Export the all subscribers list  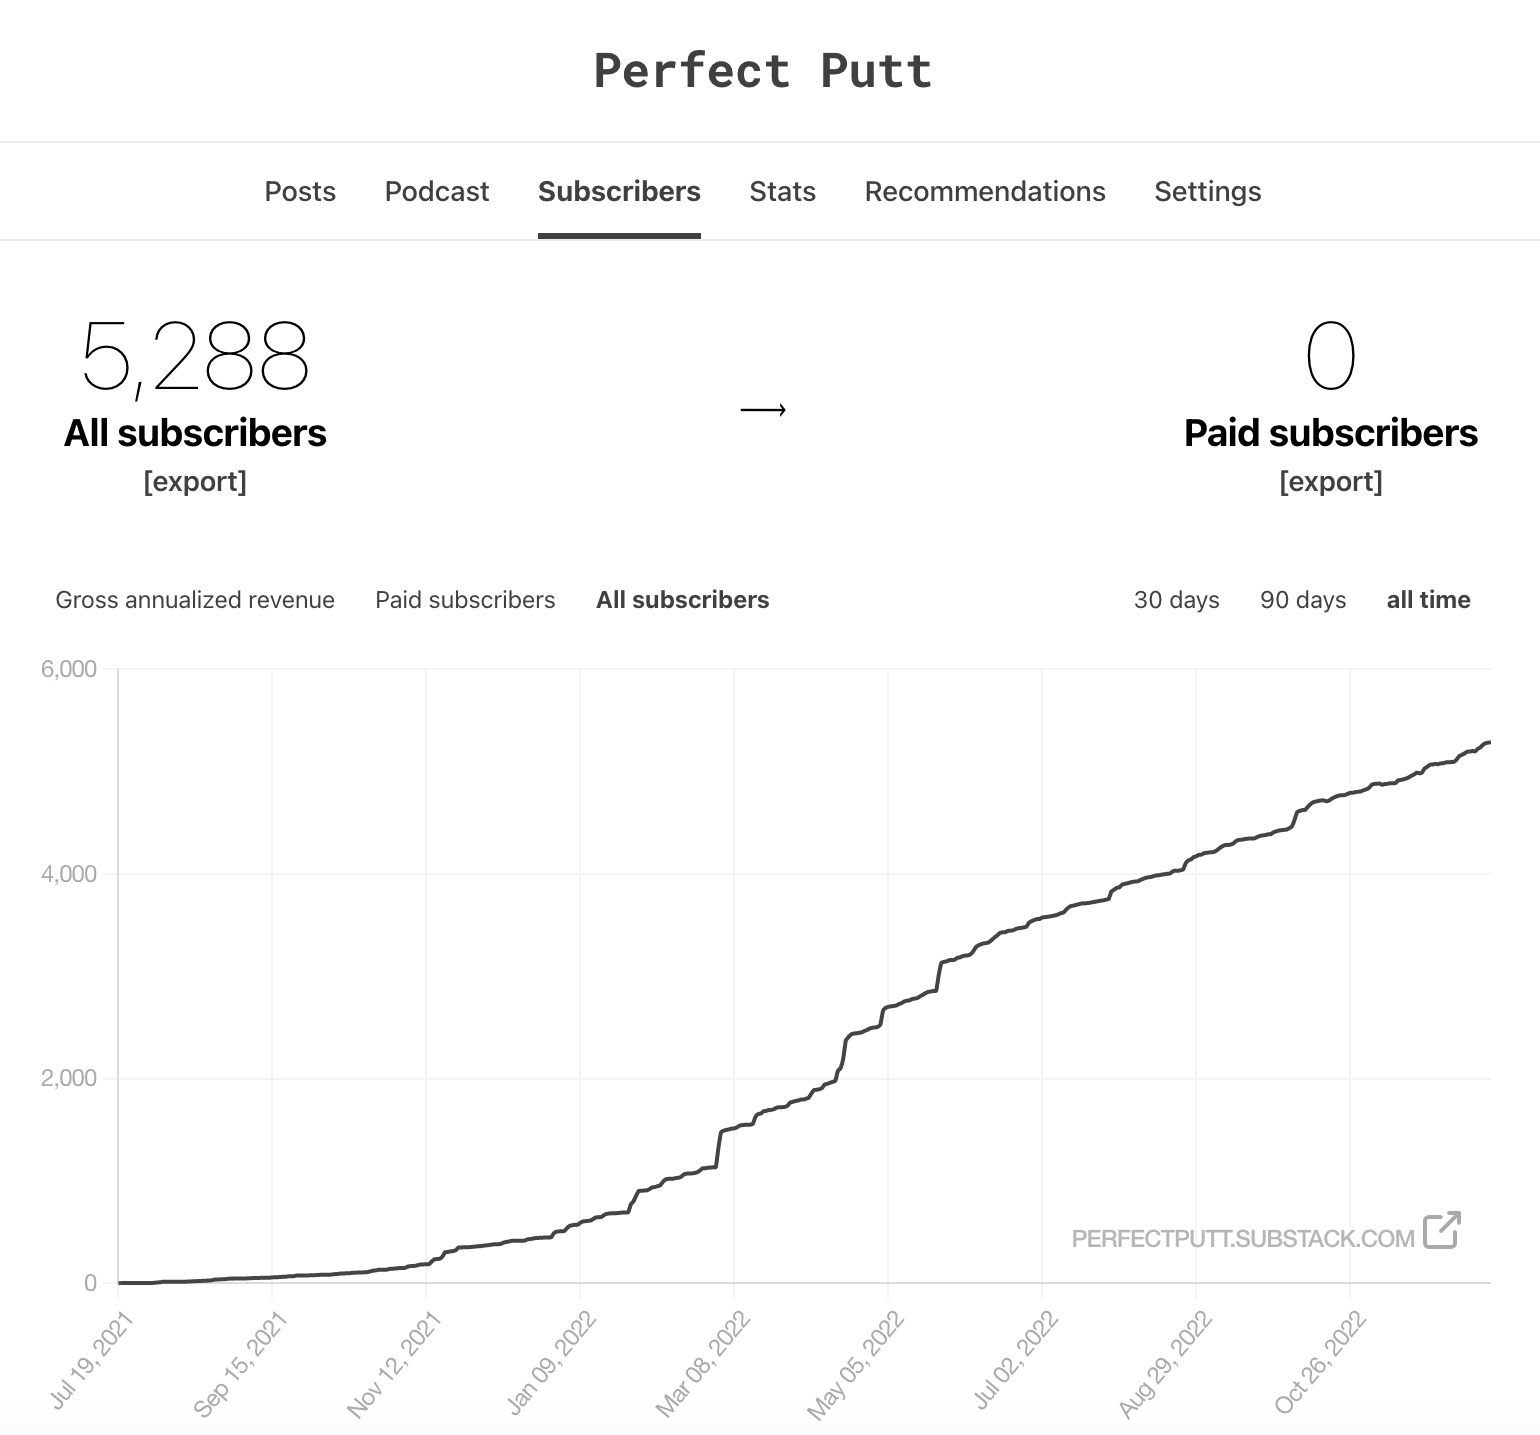tap(195, 481)
